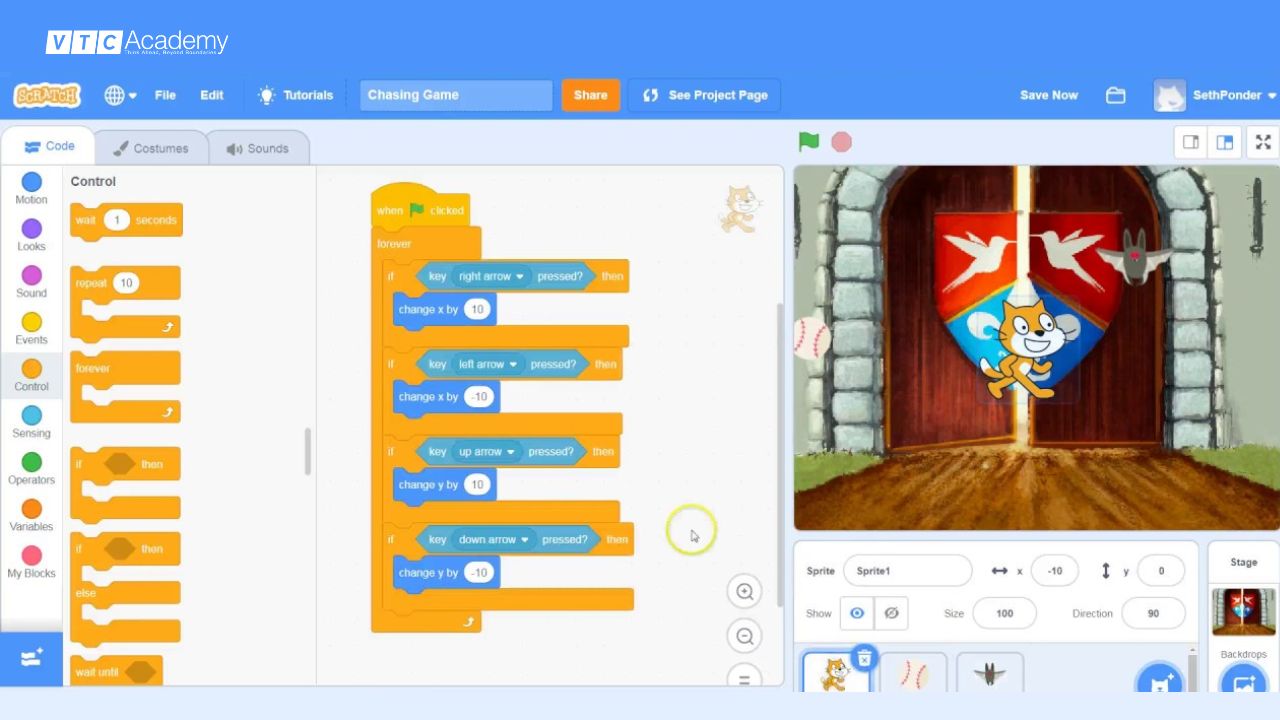Switch stage to small layout view
1280x720 pixels.
[1190, 142]
